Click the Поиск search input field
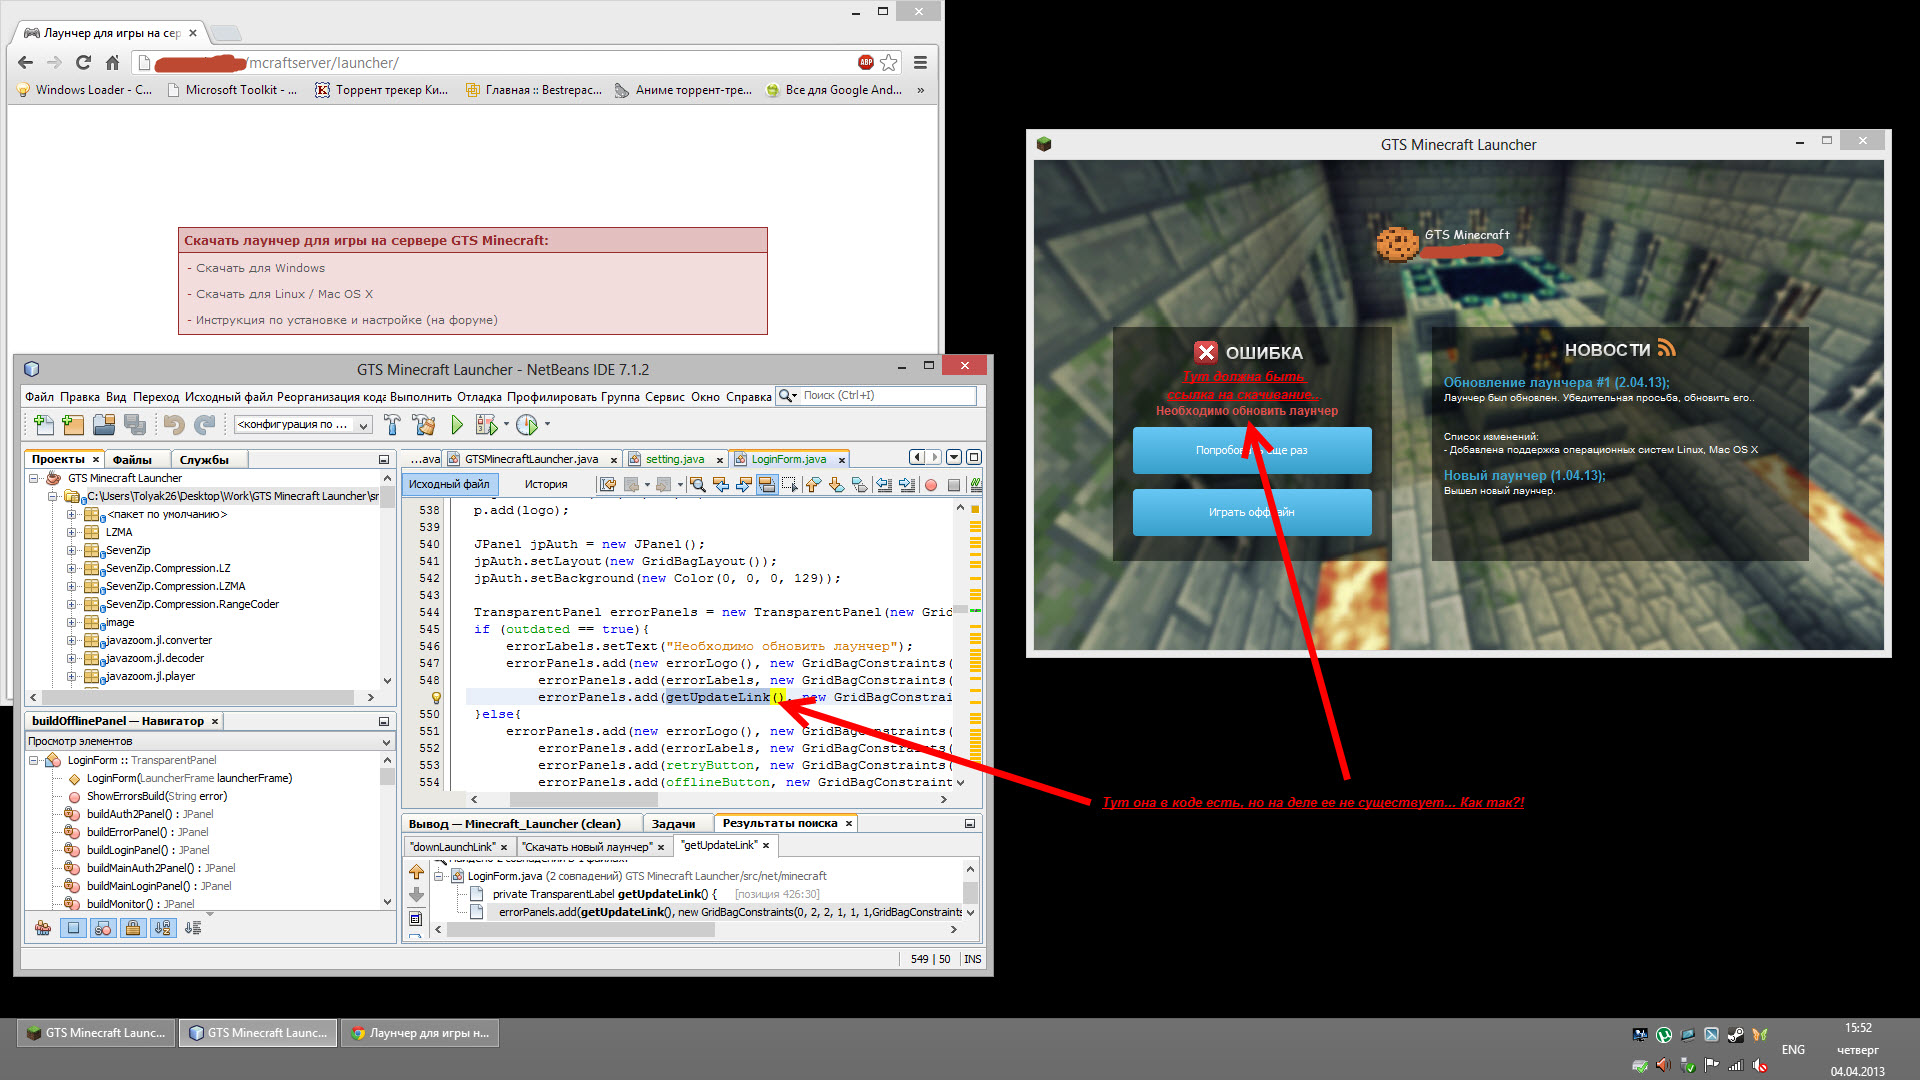This screenshot has height=1080, width=1920. (x=886, y=396)
